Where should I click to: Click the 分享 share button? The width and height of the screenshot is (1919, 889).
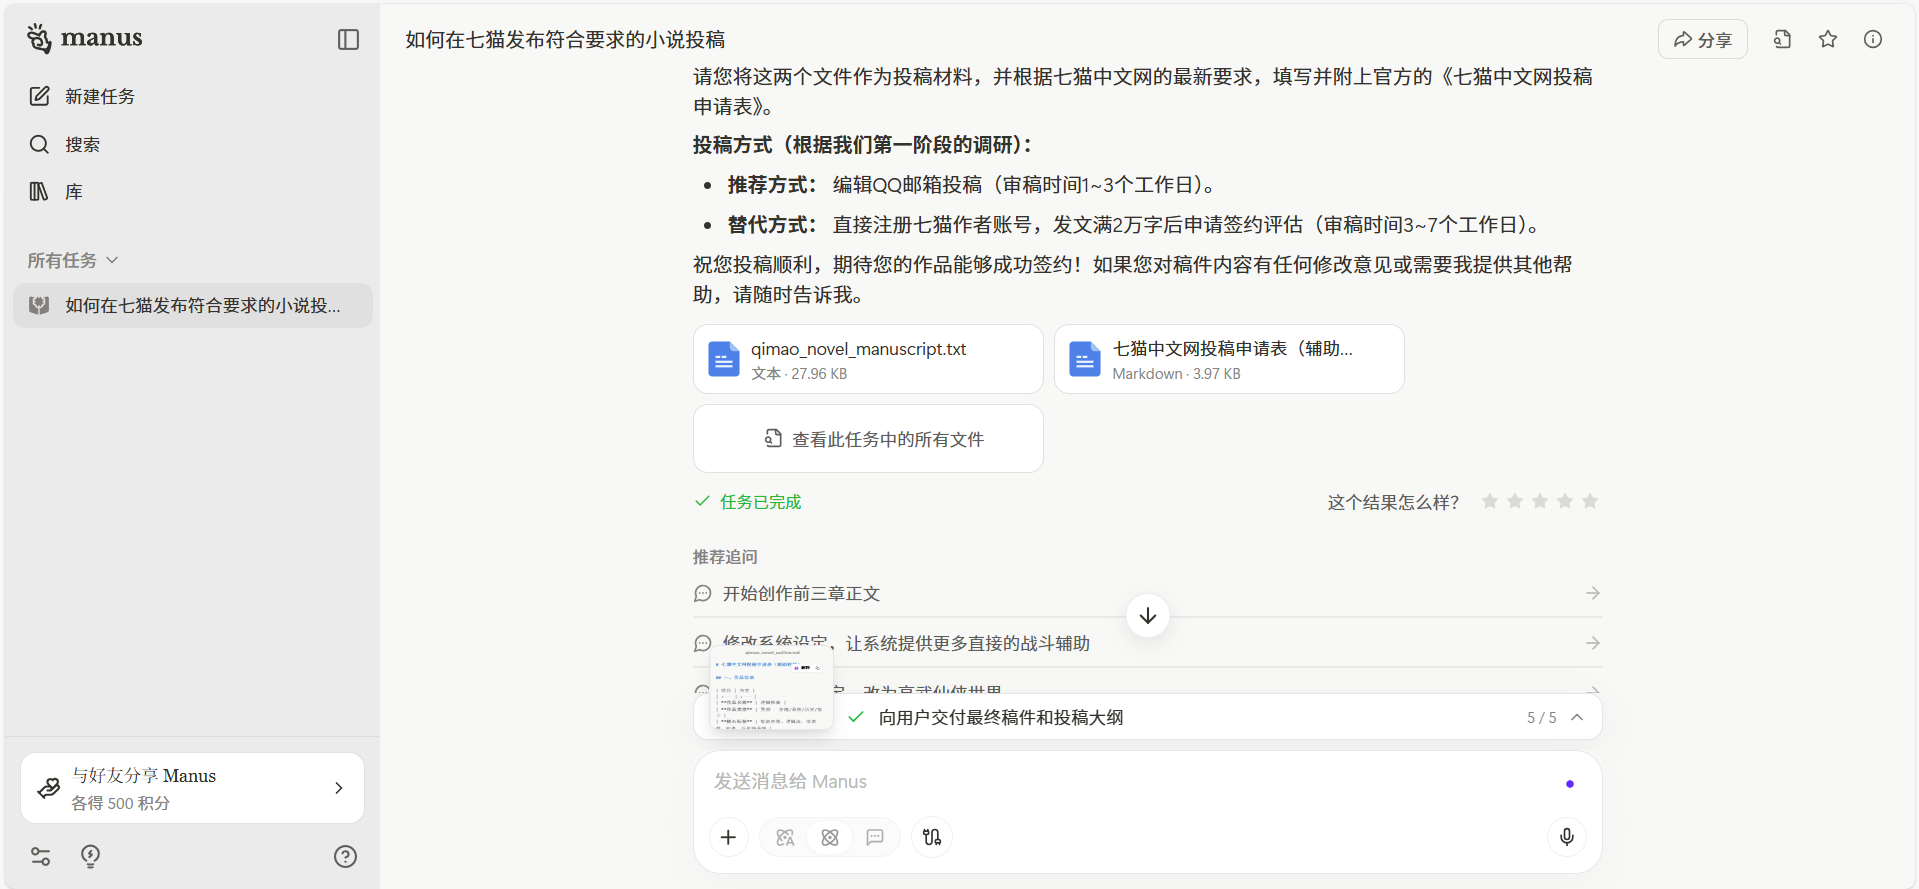point(1702,40)
